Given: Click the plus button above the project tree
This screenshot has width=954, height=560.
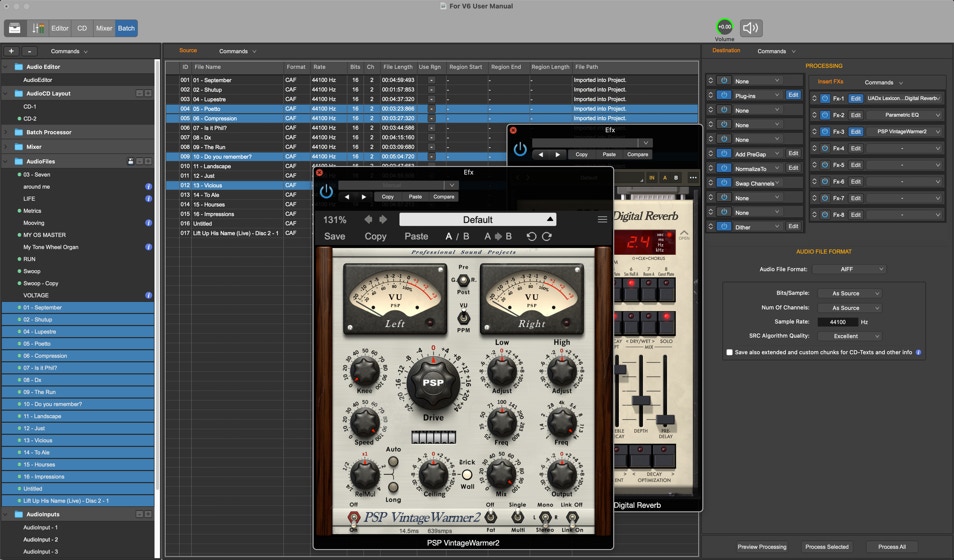Looking at the screenshot, I should [11, 51].
